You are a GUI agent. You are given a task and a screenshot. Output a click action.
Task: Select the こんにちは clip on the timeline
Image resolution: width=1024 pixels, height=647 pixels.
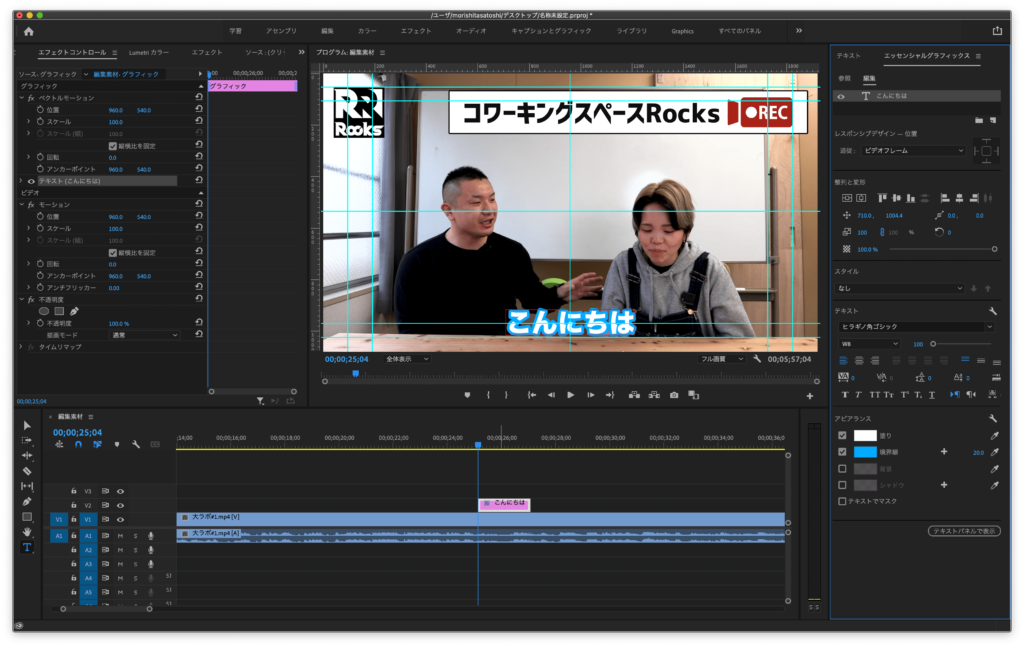(x=504, y=504)
